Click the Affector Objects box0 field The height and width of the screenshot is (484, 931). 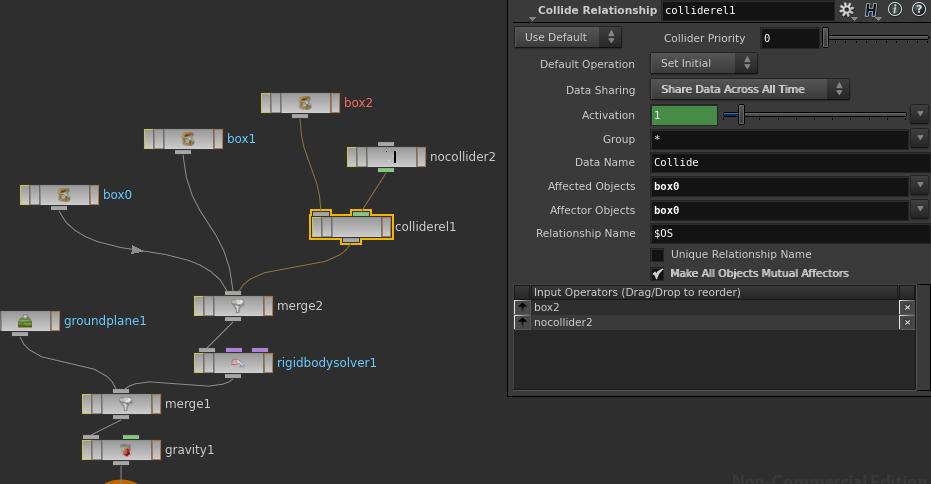[779, 210]
